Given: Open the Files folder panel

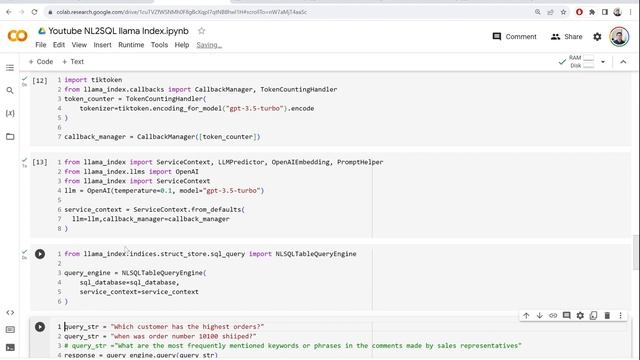Looking at the screenshot, I should point(10,136).
